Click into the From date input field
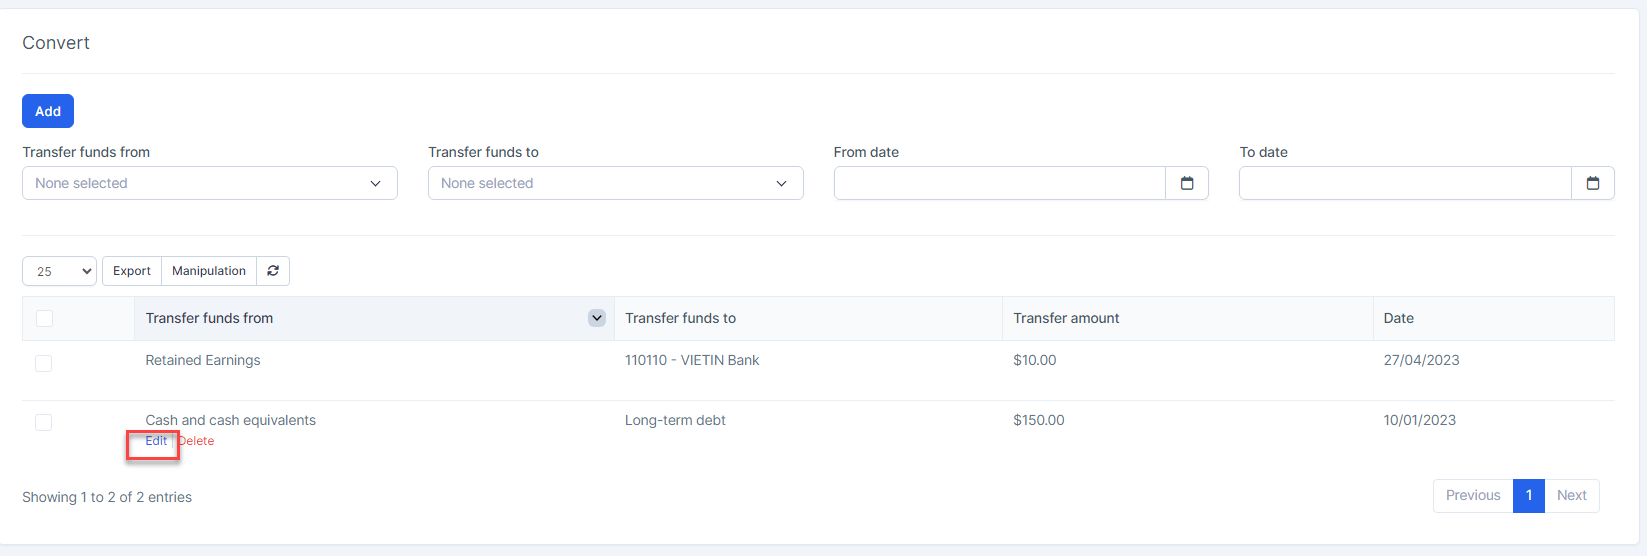This screenshot has height=556, width=1647. click(999, 183)
